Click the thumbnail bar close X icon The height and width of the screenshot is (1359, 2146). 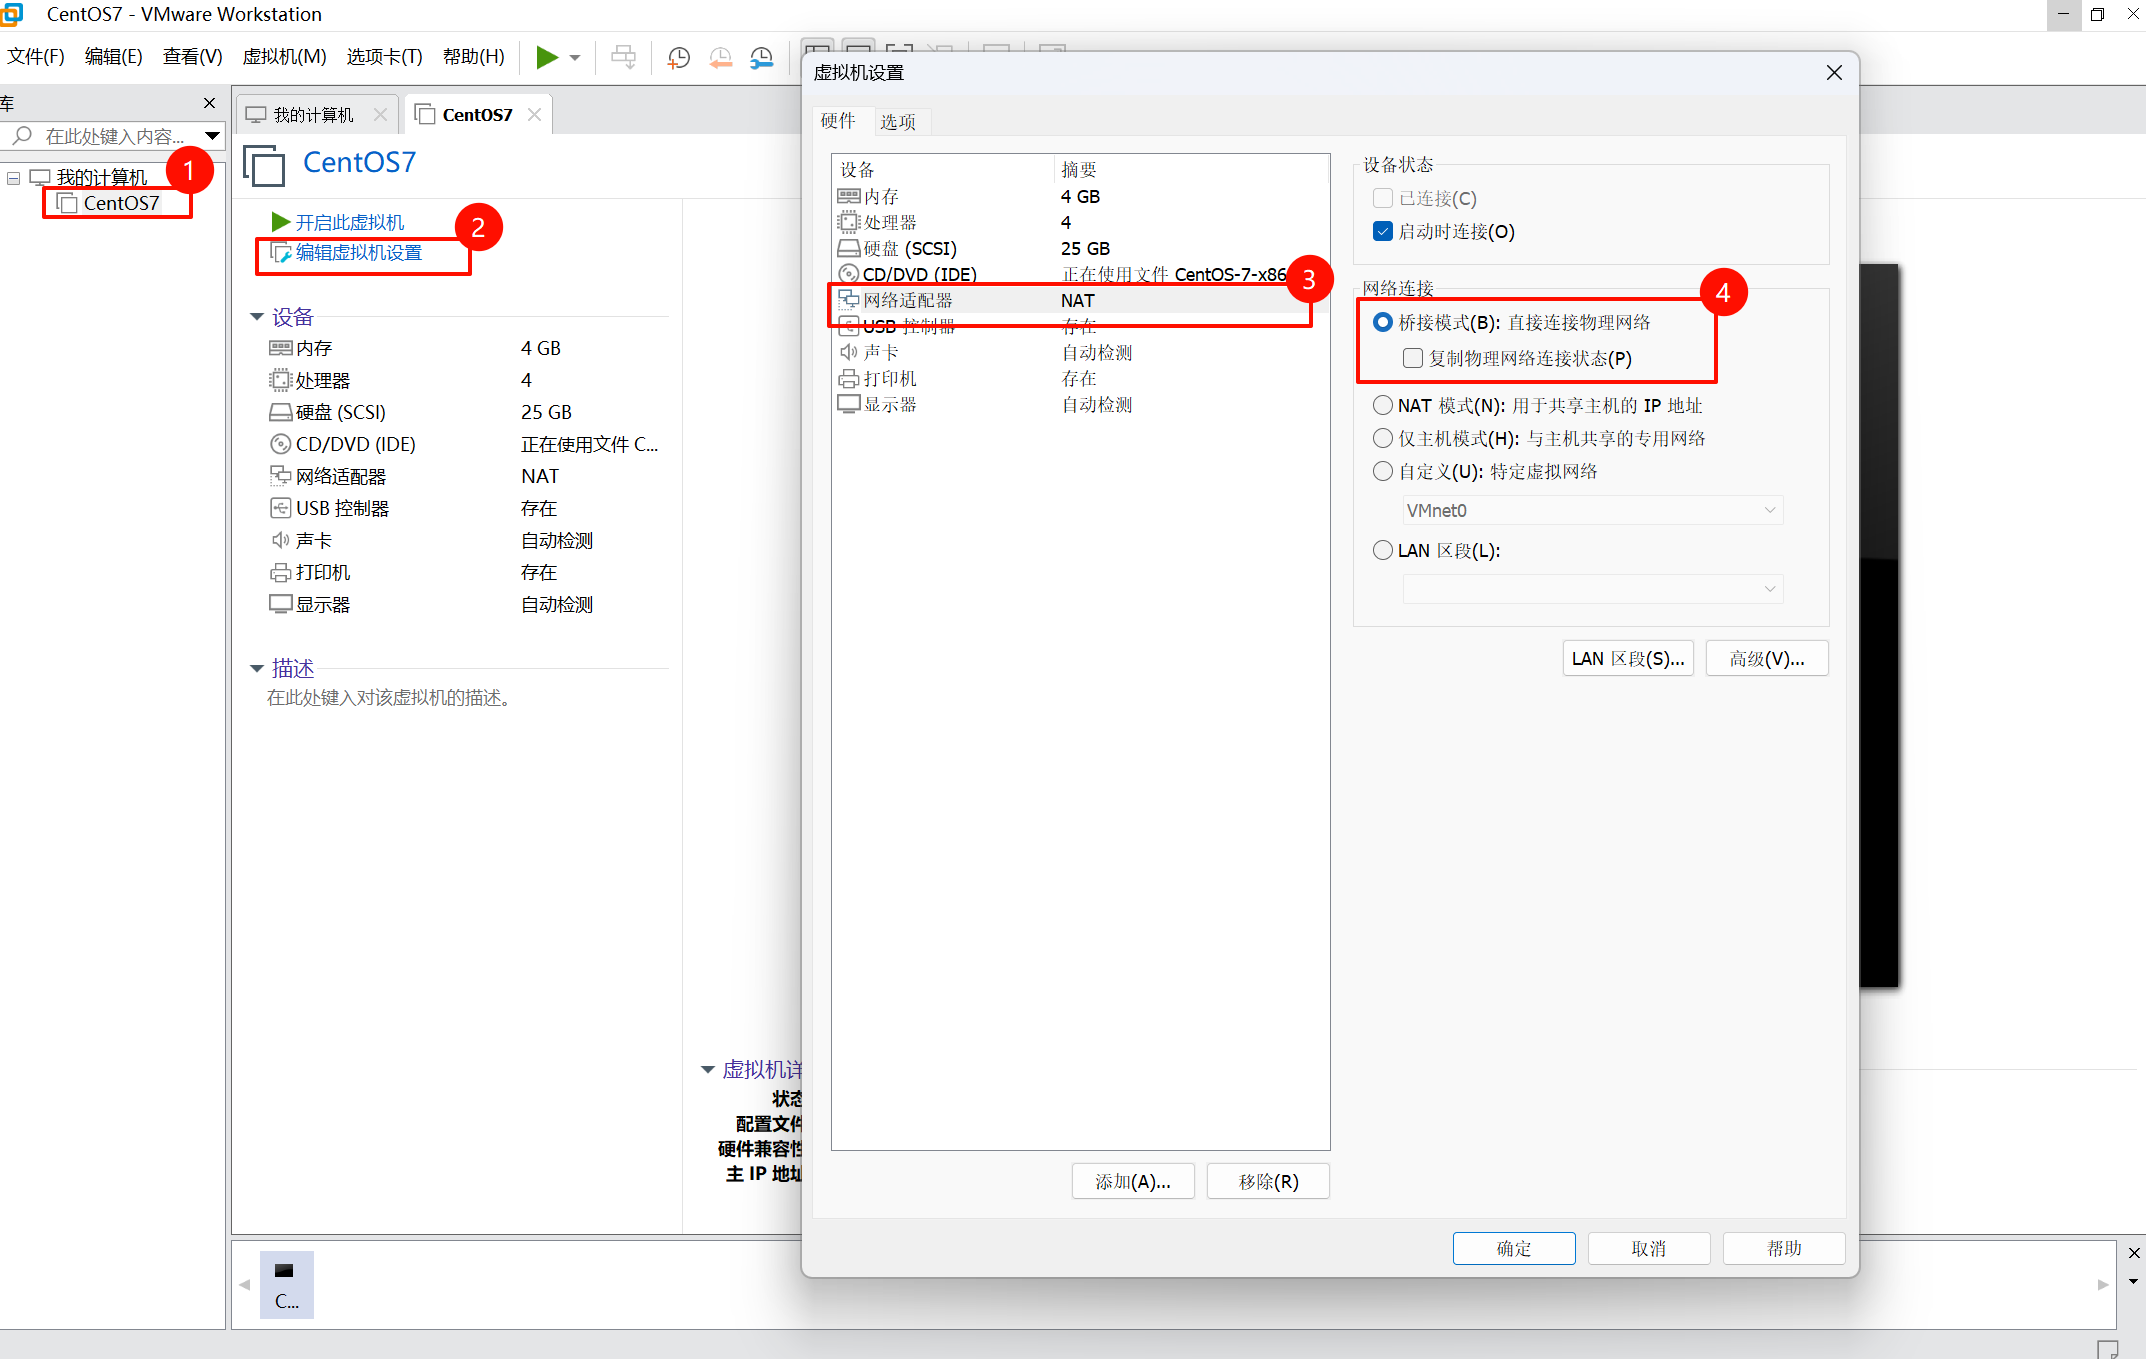[x=2134, y=1253]
